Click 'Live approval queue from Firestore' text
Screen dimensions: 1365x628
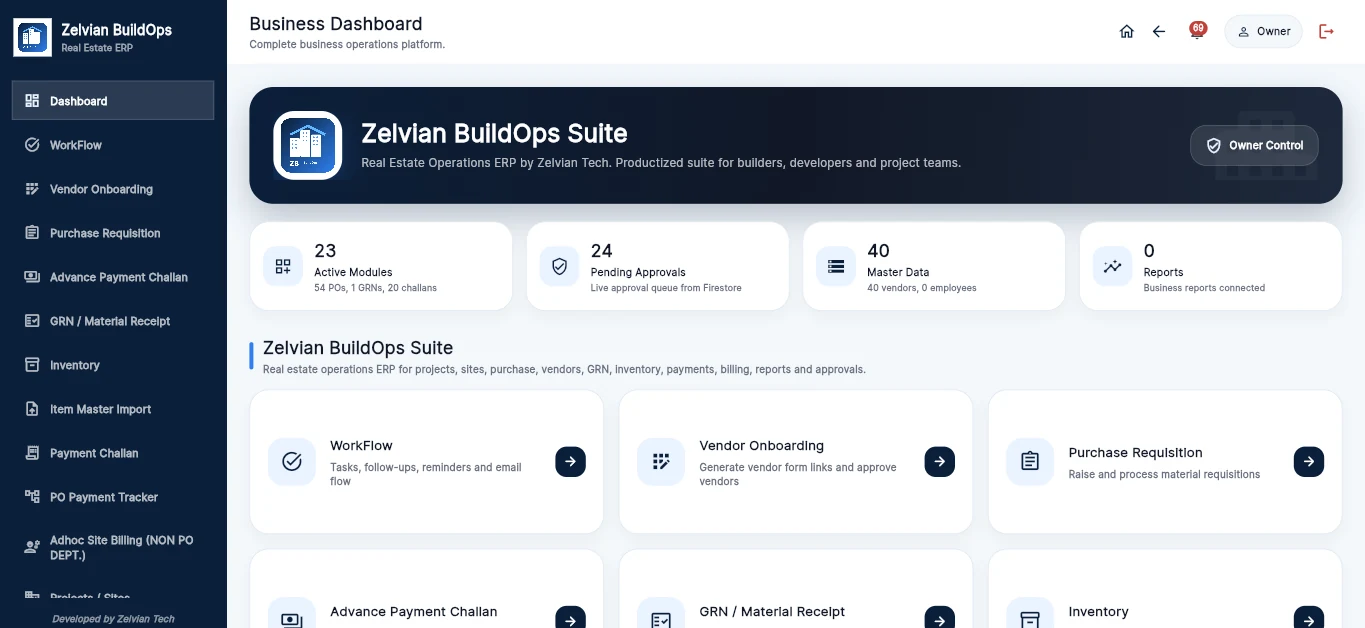666,288
